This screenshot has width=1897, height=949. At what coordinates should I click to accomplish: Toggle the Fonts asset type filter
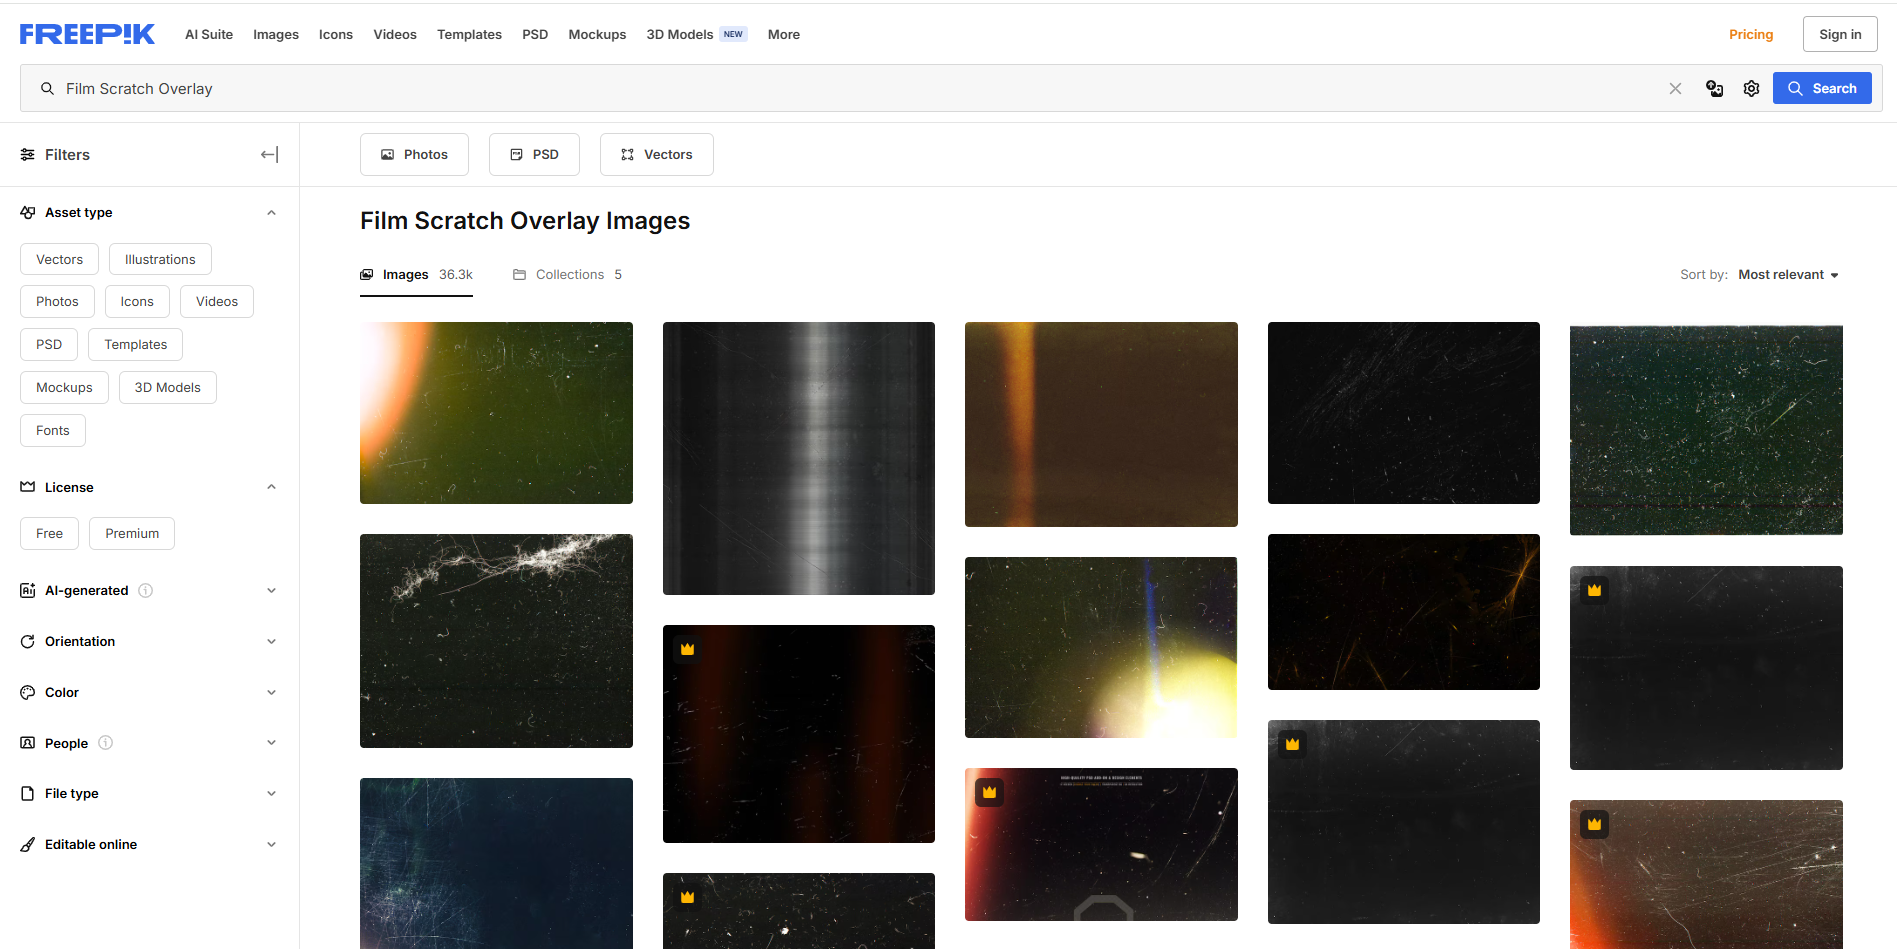click(x=53, y=431)
